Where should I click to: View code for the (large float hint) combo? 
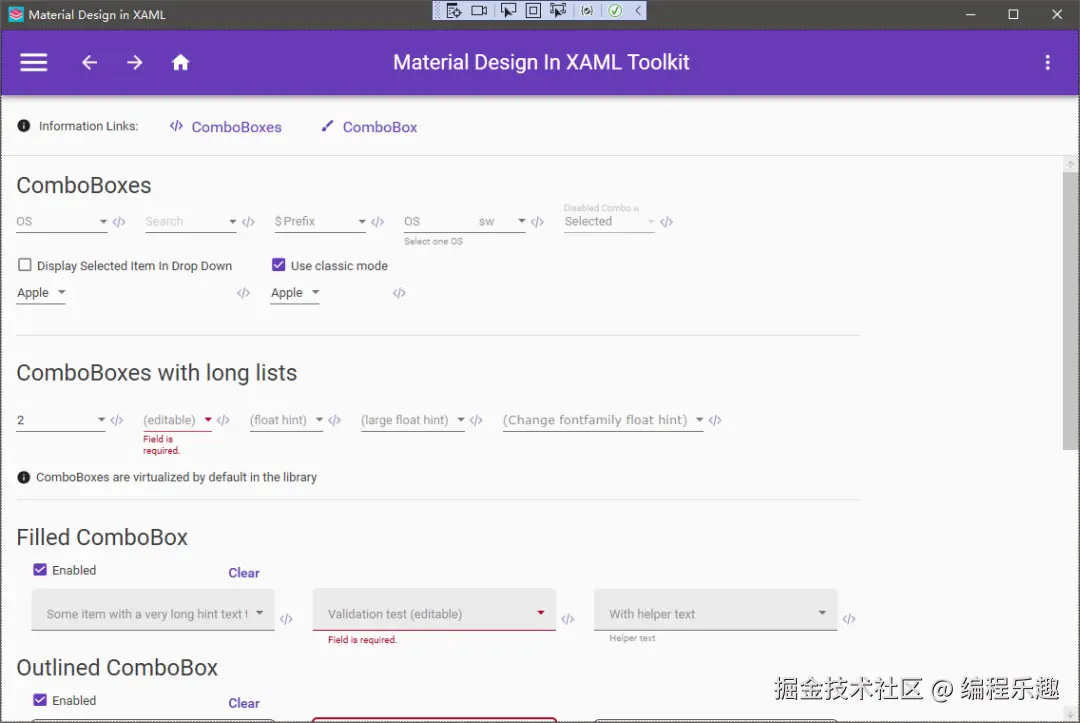pyautogui.click(x=476, y=420)
